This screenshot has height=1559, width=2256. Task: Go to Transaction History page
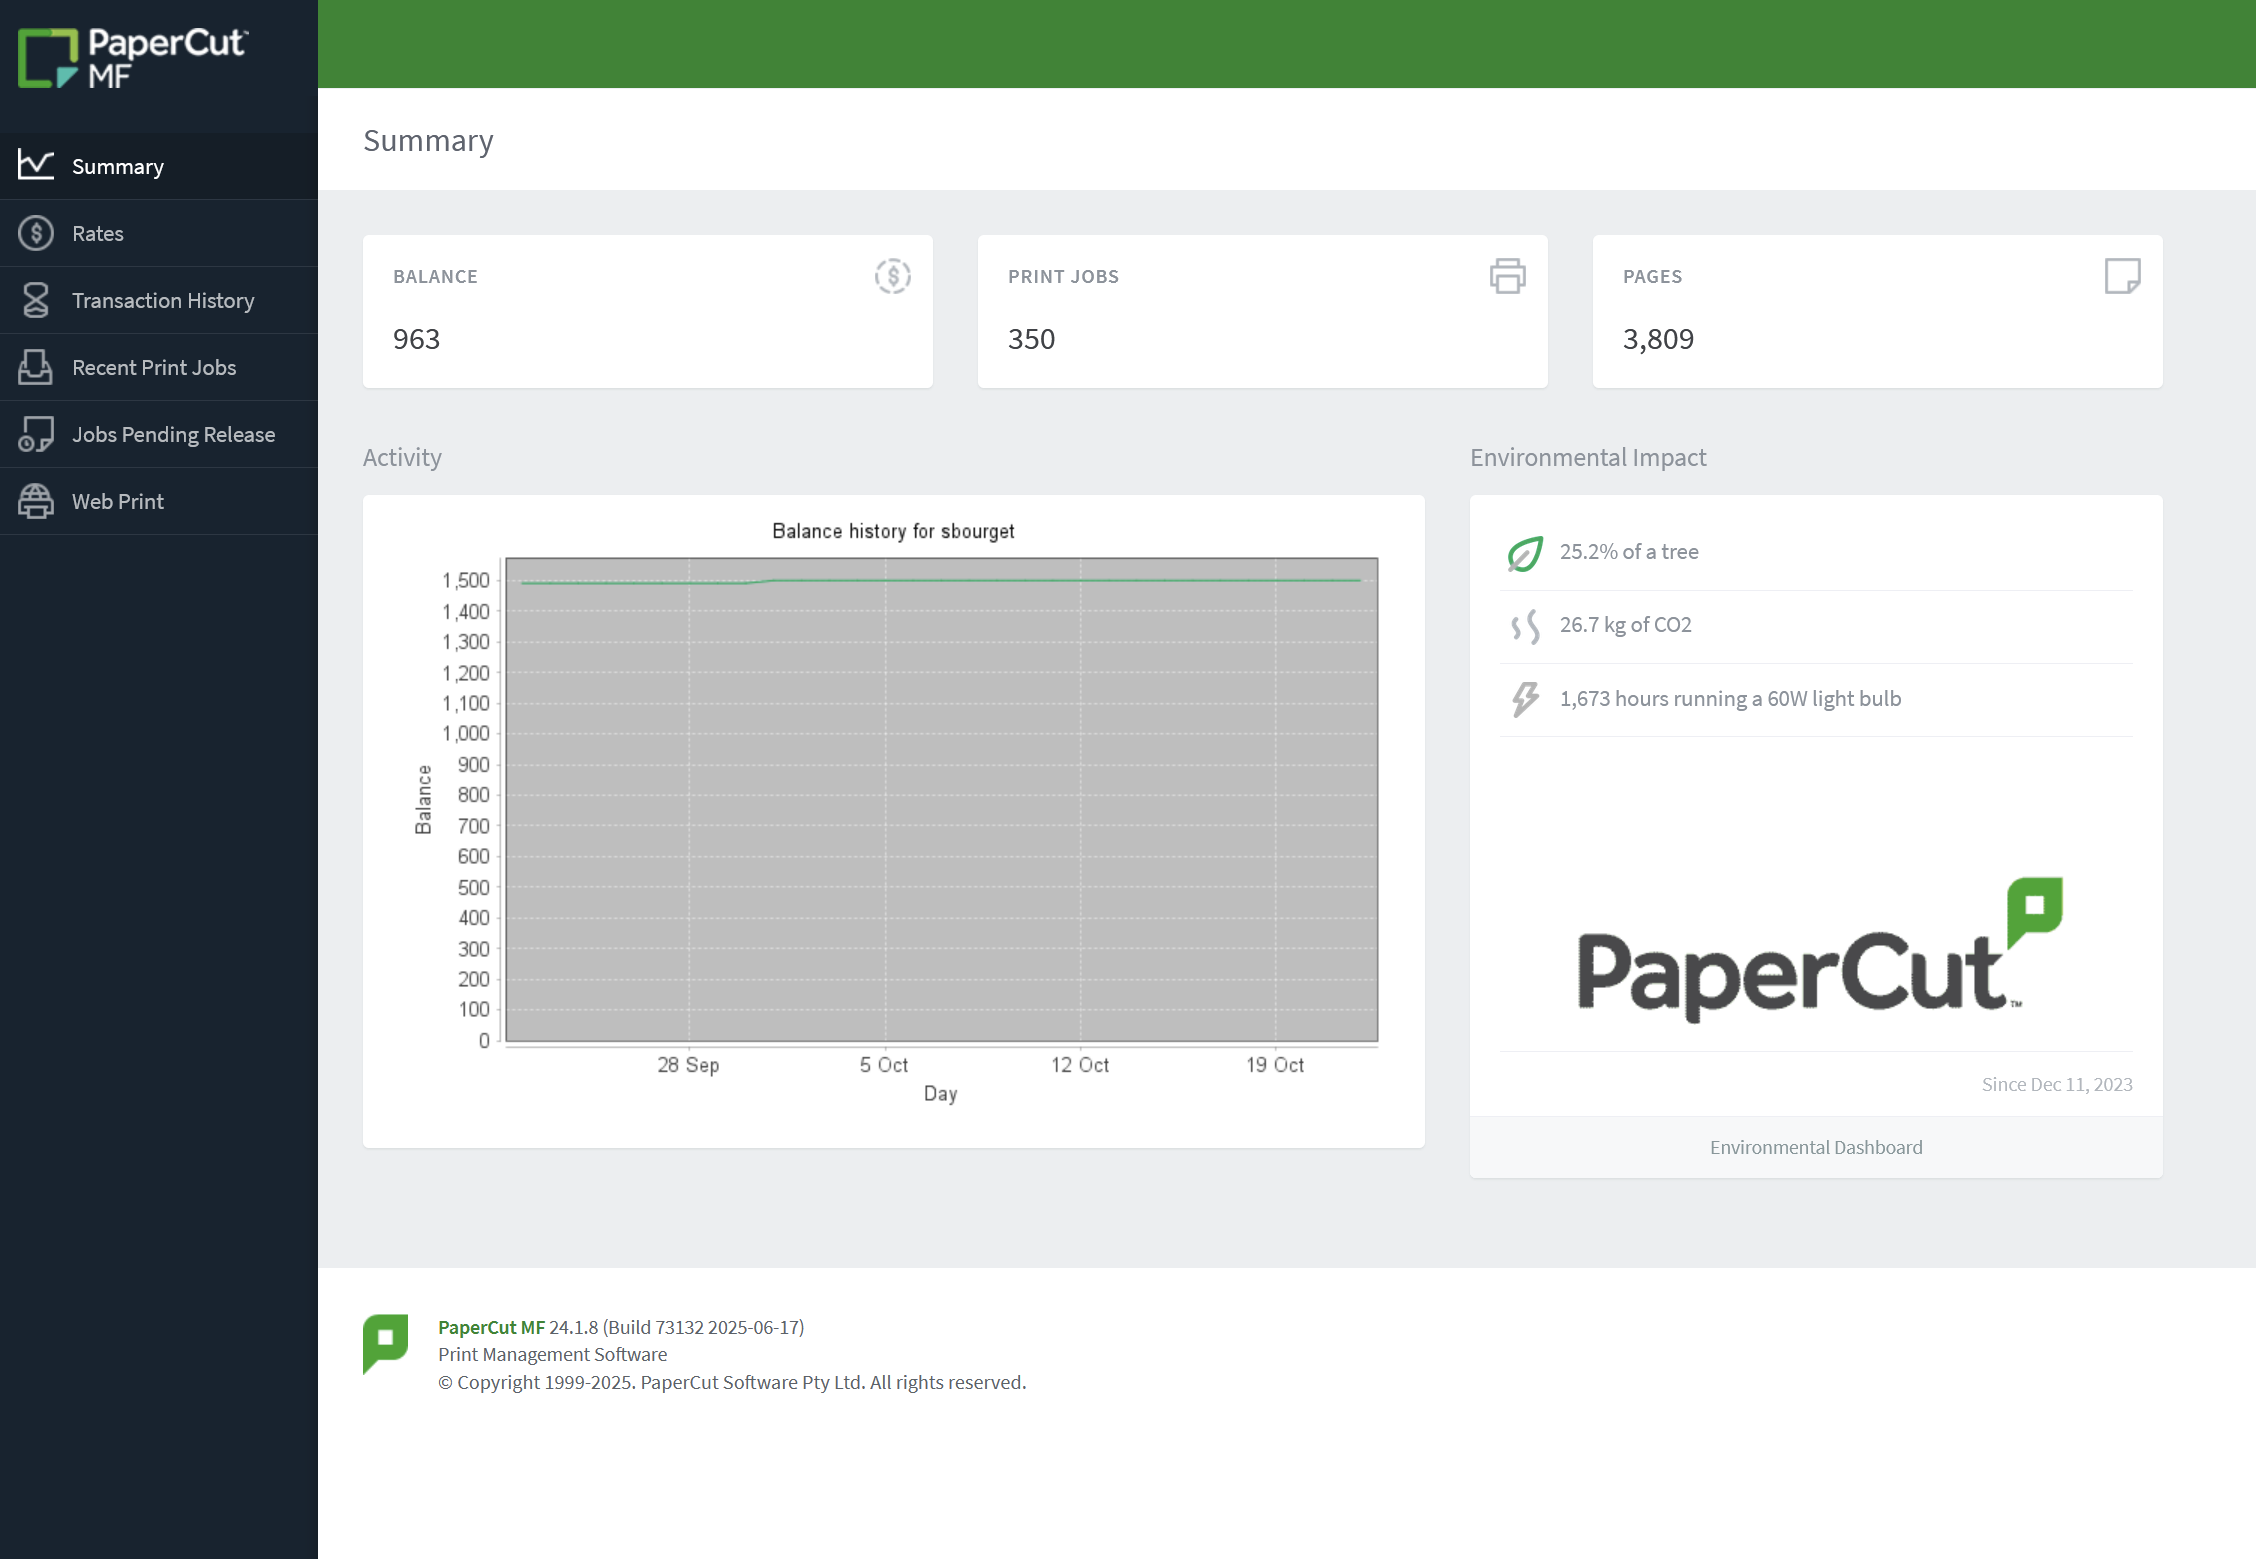[163, 300]
